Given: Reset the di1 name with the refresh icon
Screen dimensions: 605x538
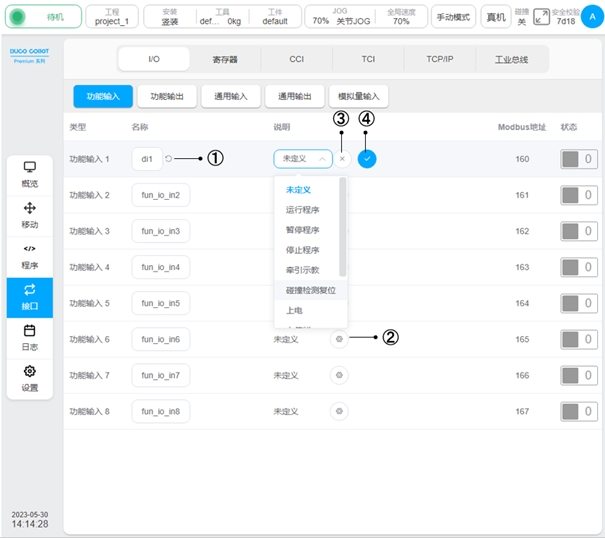Looking at the screenshot, I should pos(169,158).
